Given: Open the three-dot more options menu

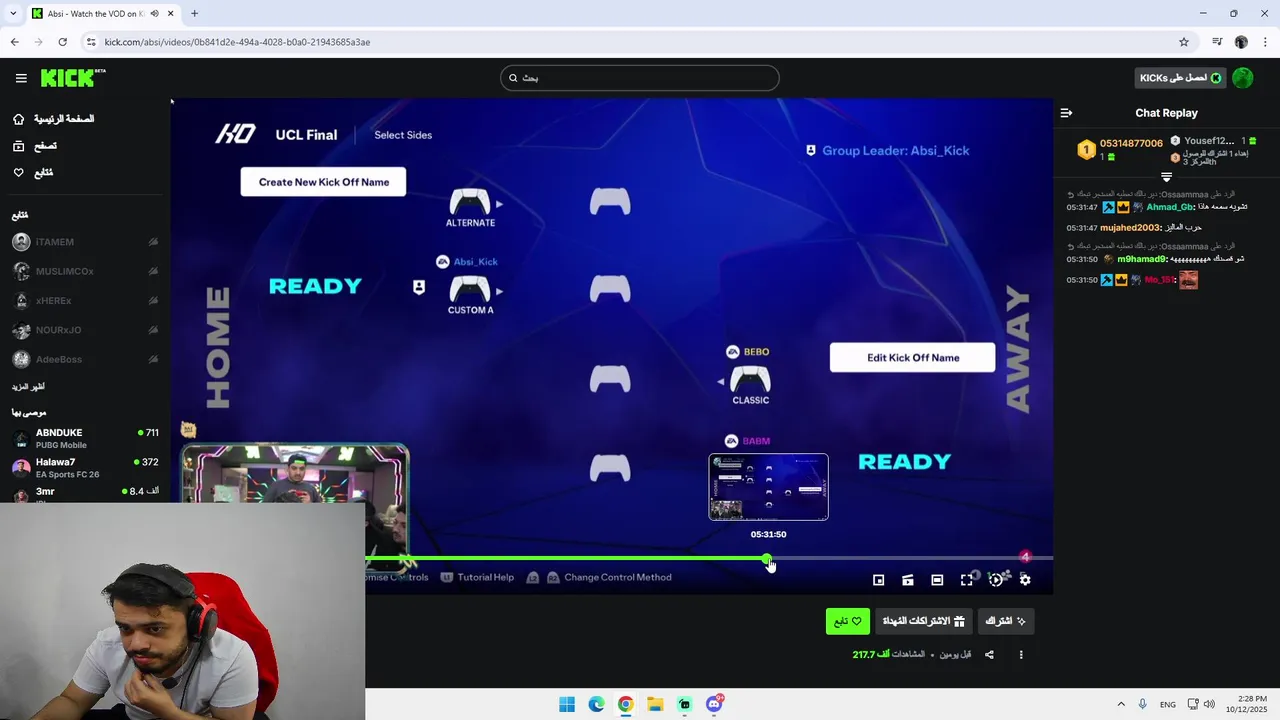Looking at the screenshot, I should point(1021,655).
